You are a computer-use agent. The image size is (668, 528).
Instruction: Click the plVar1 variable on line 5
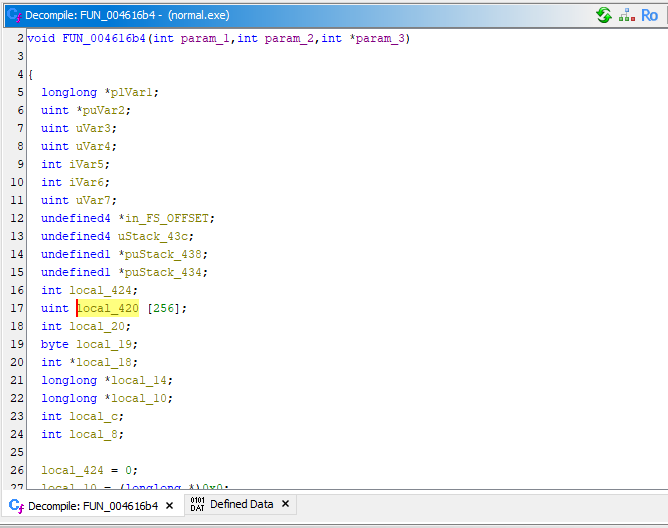(132, 92)
